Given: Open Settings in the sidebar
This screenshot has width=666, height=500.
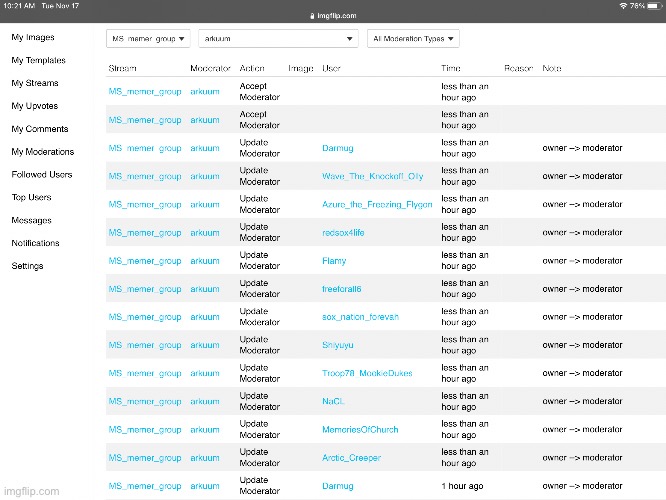Looking at the screenshot, I should [x=27, y=266].
